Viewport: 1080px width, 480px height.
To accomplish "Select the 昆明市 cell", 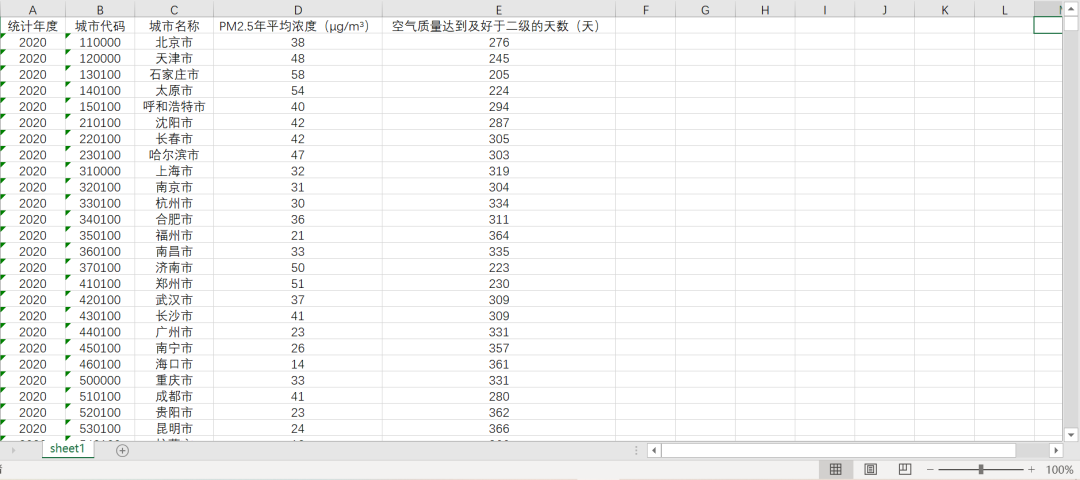I will point(174,428).
